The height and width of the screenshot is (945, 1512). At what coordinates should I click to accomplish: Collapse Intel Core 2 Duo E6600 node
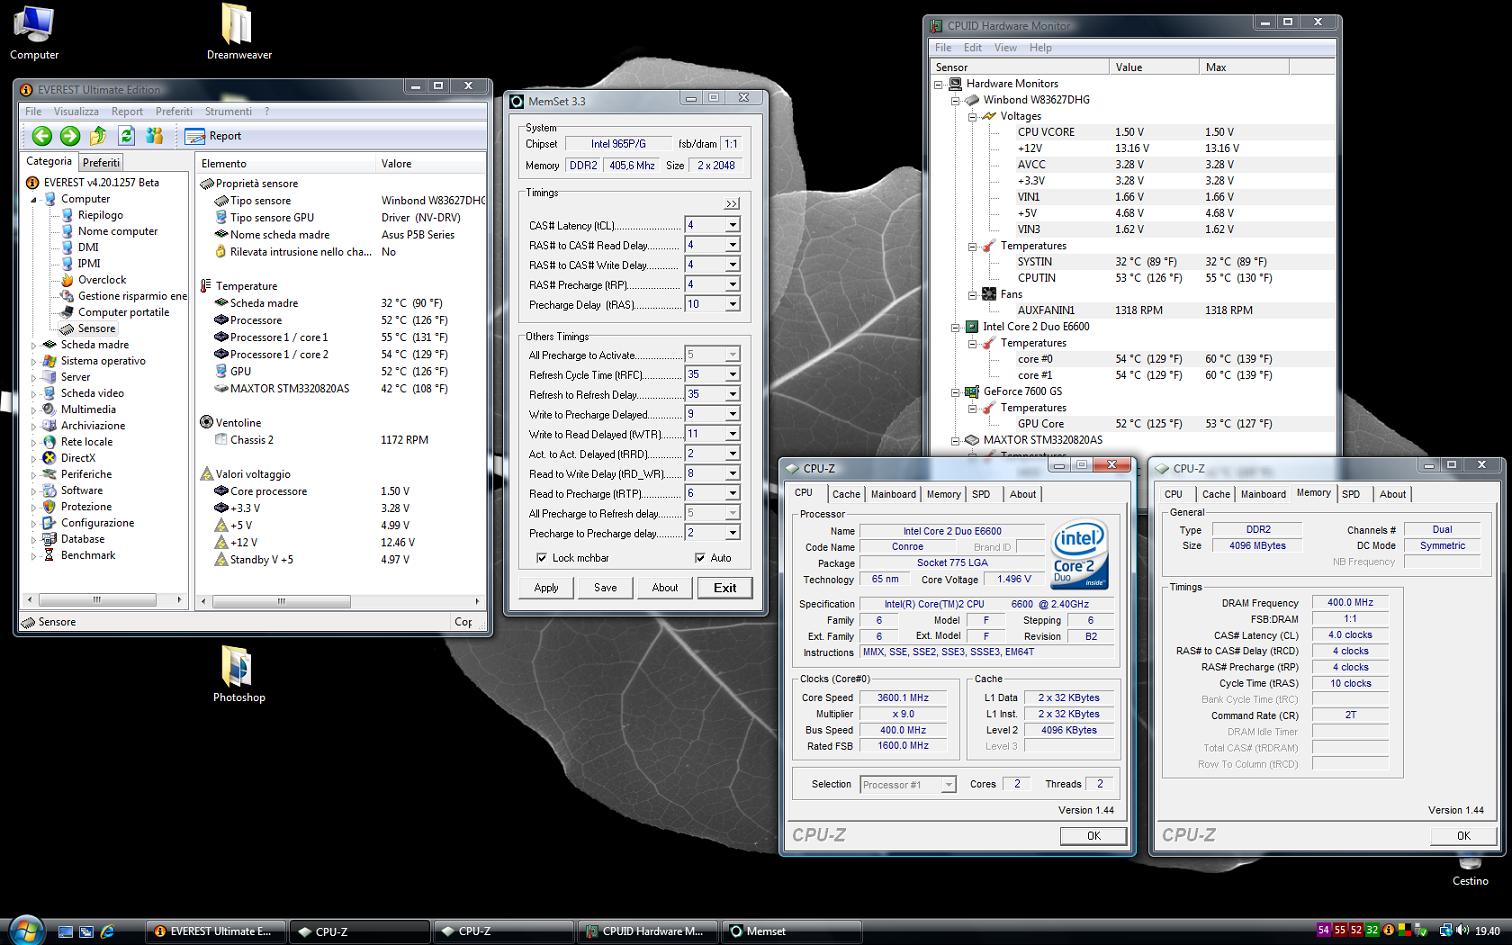(x=954, y=327)
